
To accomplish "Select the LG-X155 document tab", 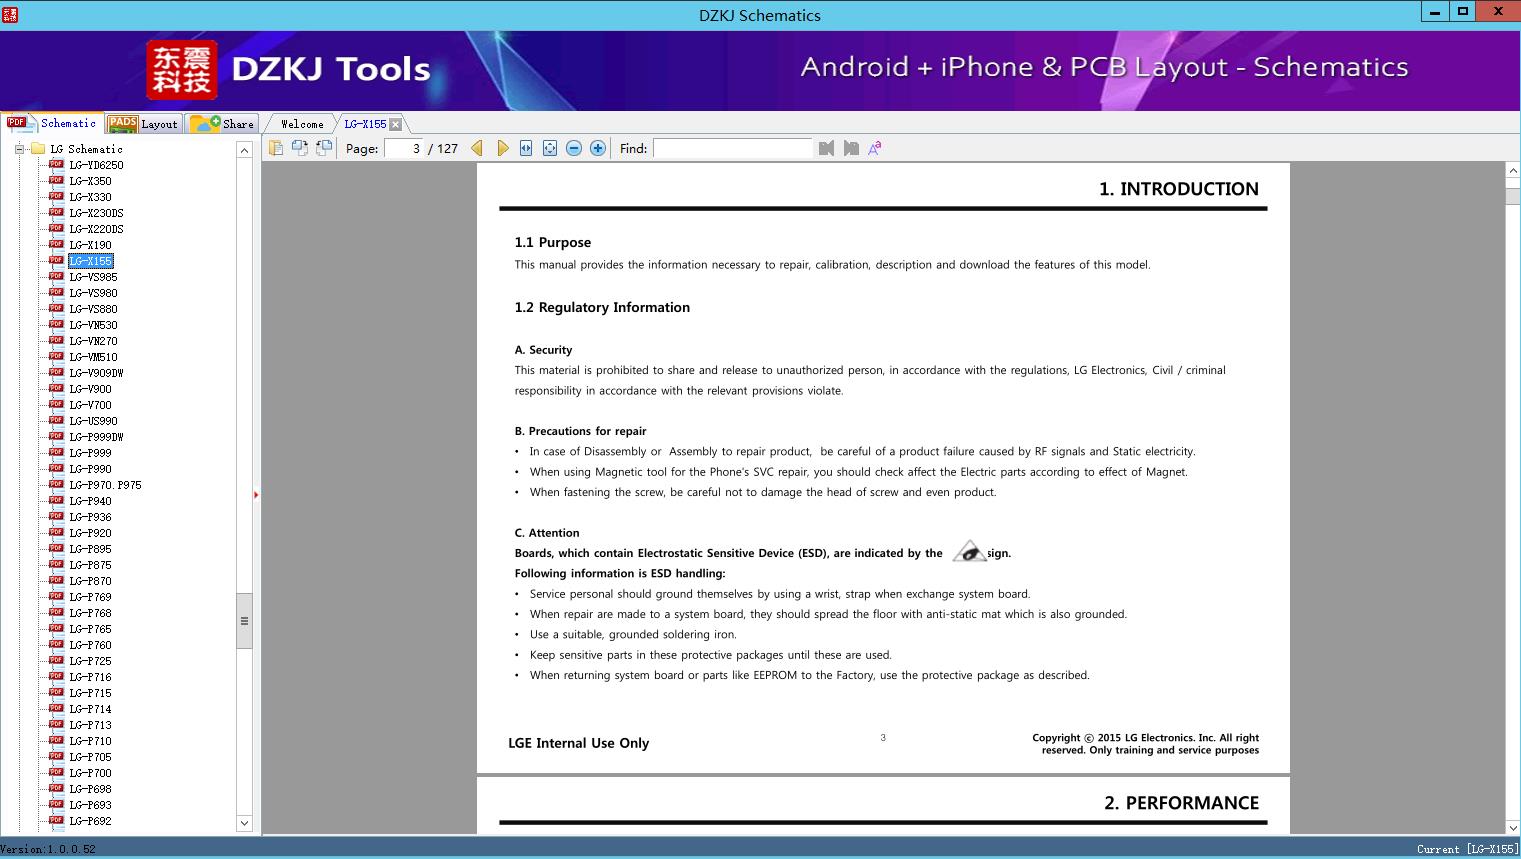I will (365, 124).
